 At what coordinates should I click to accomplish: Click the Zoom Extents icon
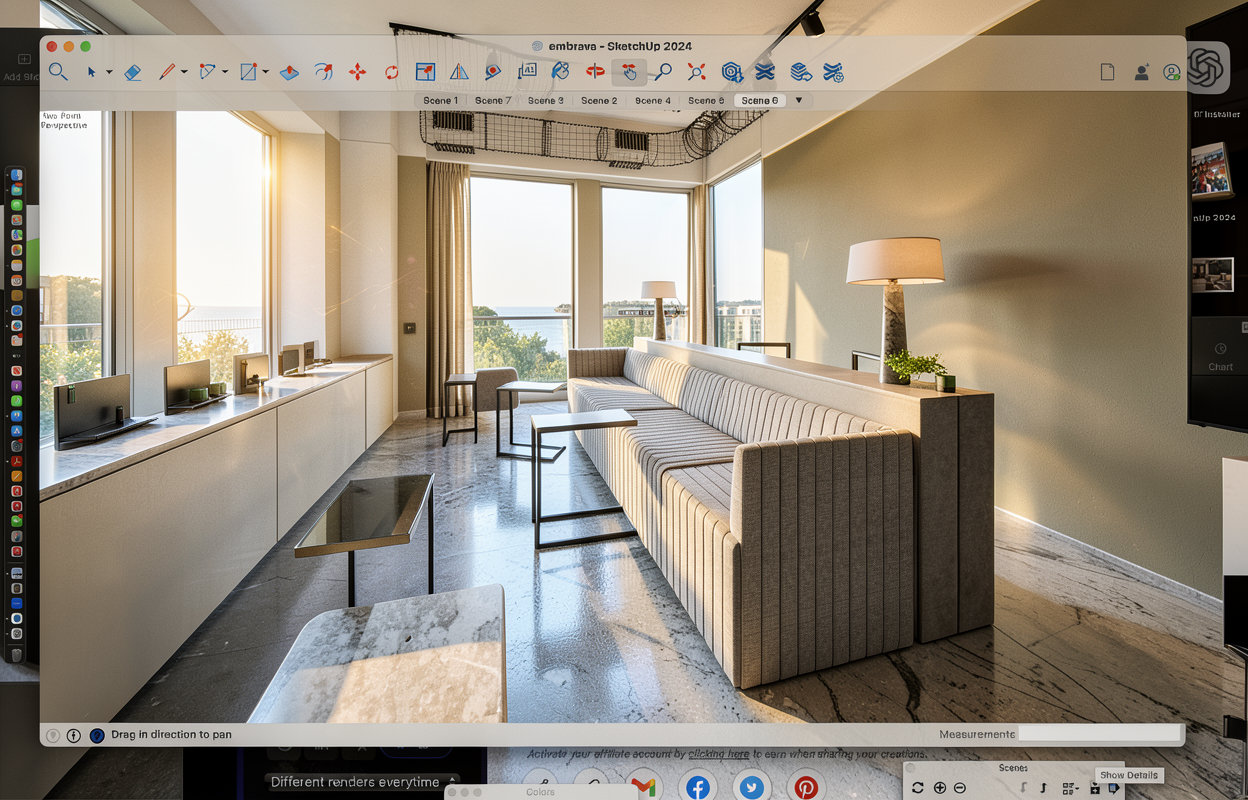697,72
